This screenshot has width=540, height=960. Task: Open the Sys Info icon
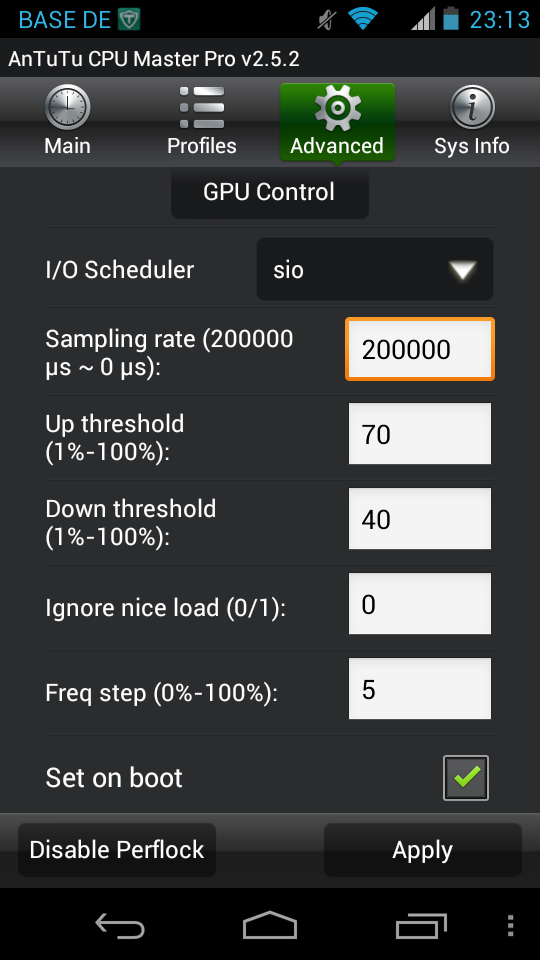coord(471,108)
